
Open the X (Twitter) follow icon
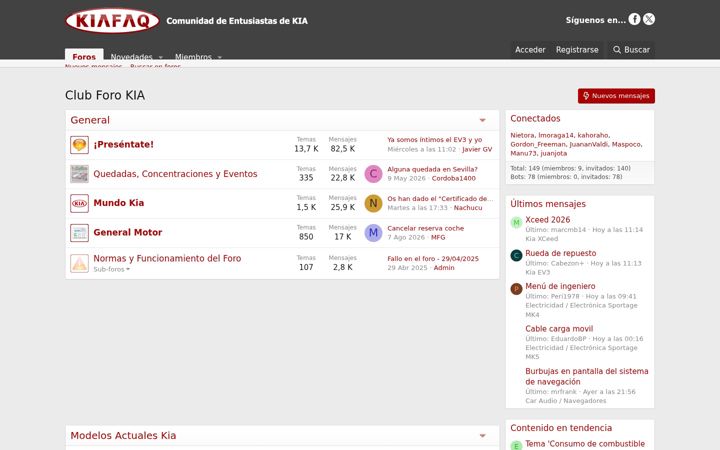click(x=649, y=19)
